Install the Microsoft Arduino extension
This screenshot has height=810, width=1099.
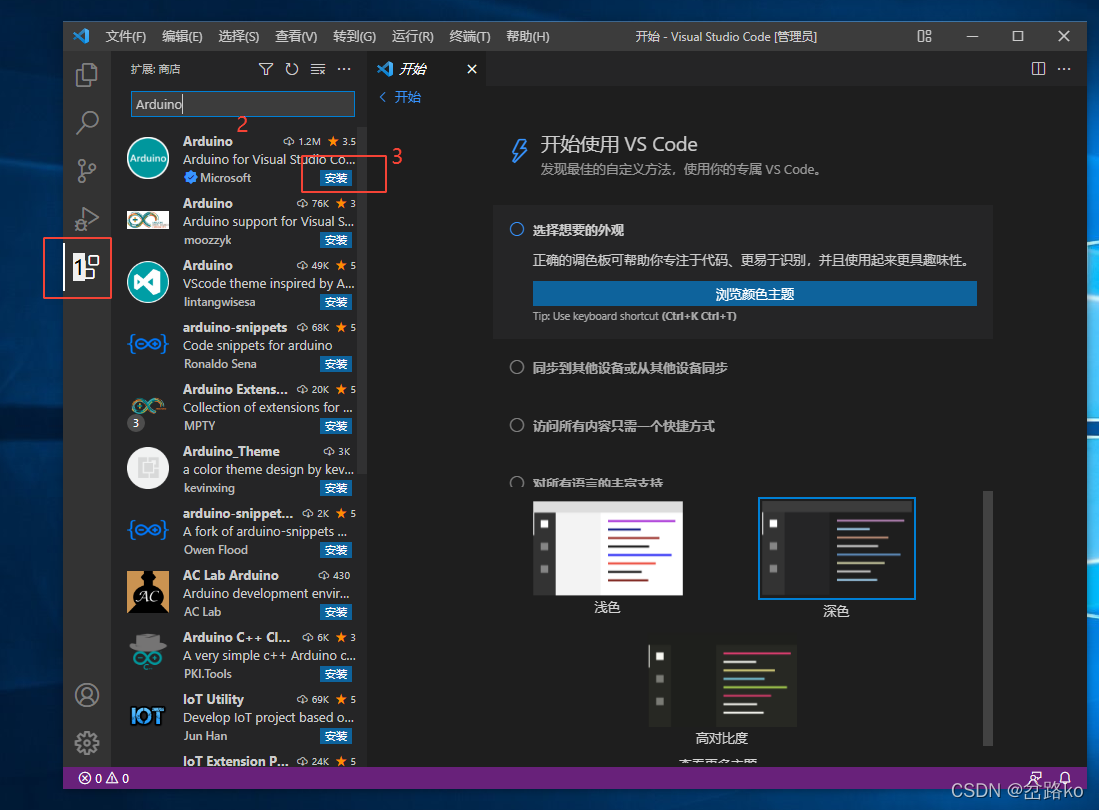point(336,178)
